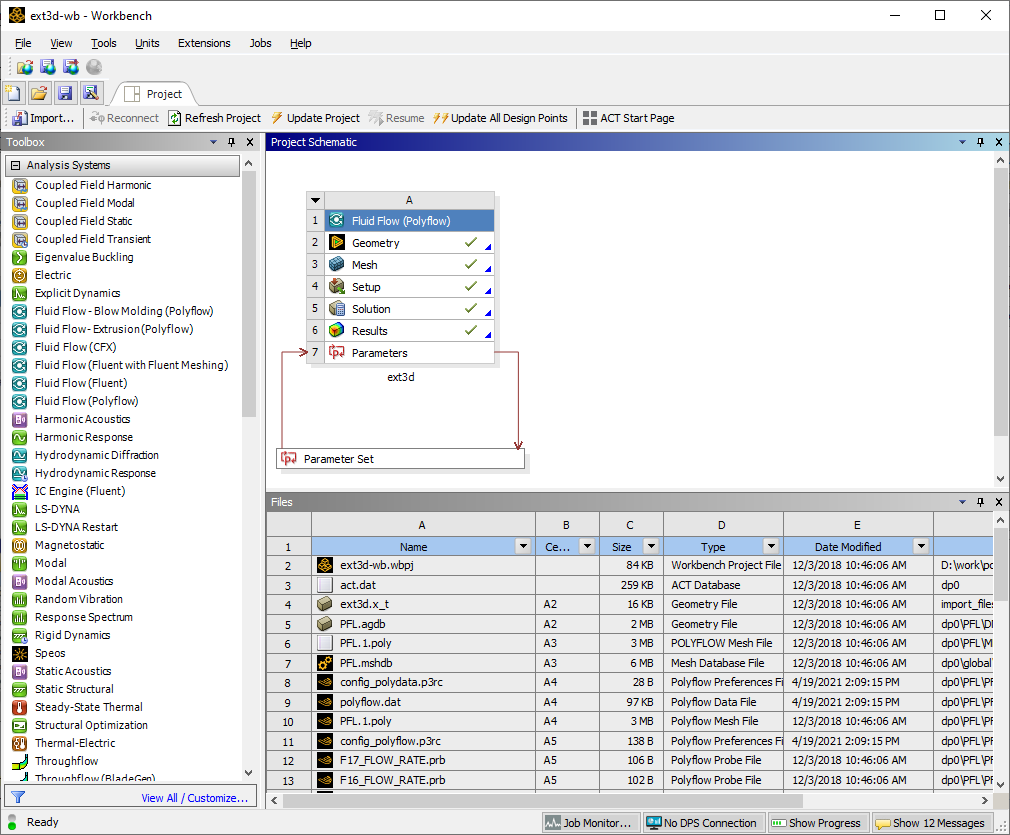The width and height of the screenshot is (1010, 835).
Task: Click the Parameter Set bar in the schematic
Action: coord(400,458)
